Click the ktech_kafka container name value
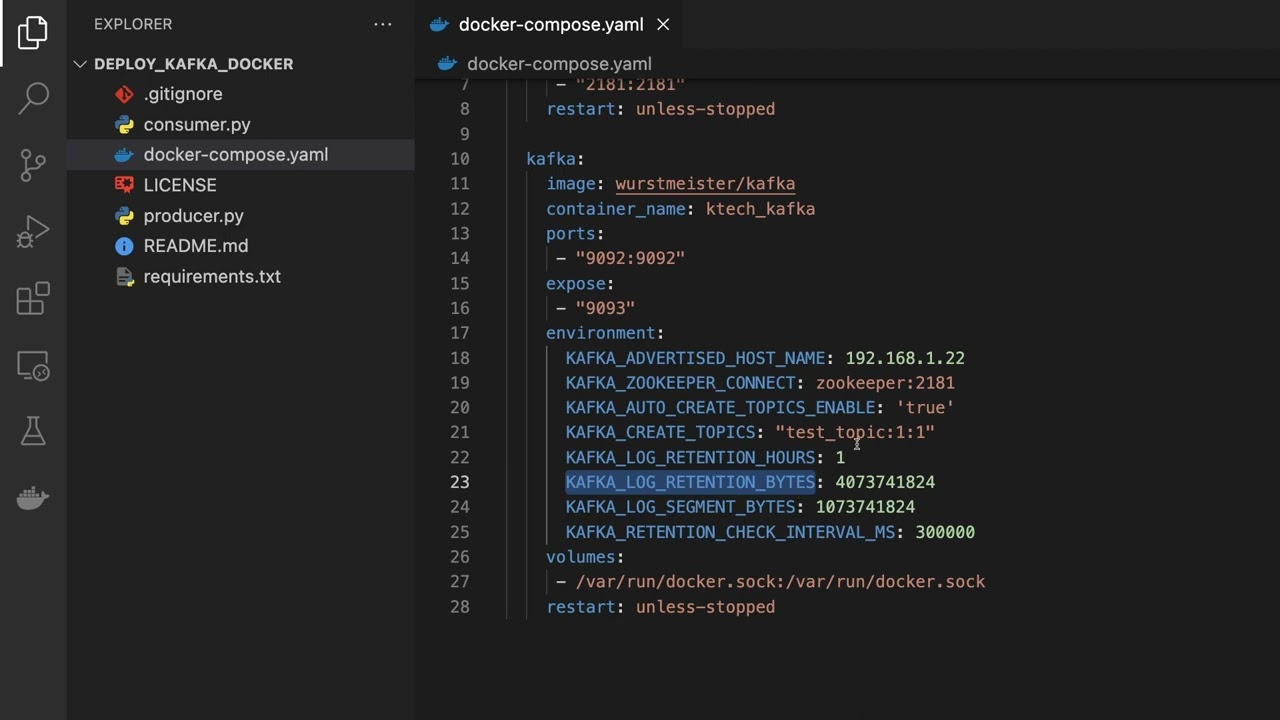The width and height of the screenshot is (1280, 720). pos(760,209)
